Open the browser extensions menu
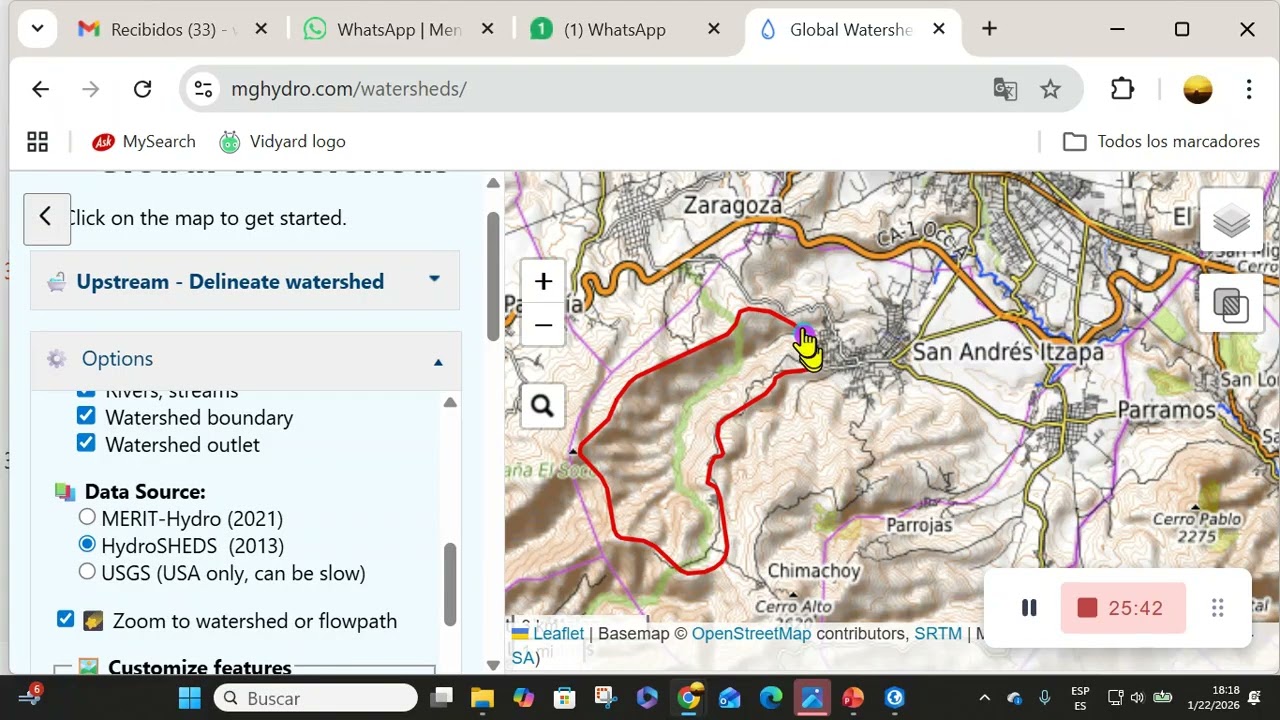The width and height of the screenshot is (1280, 720). coord(1122,89)
